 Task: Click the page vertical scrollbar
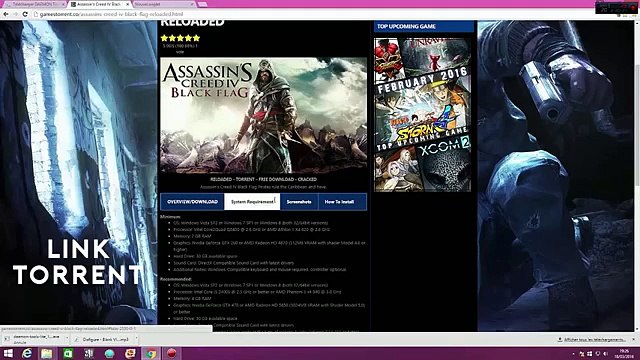[x=637, y=176]
